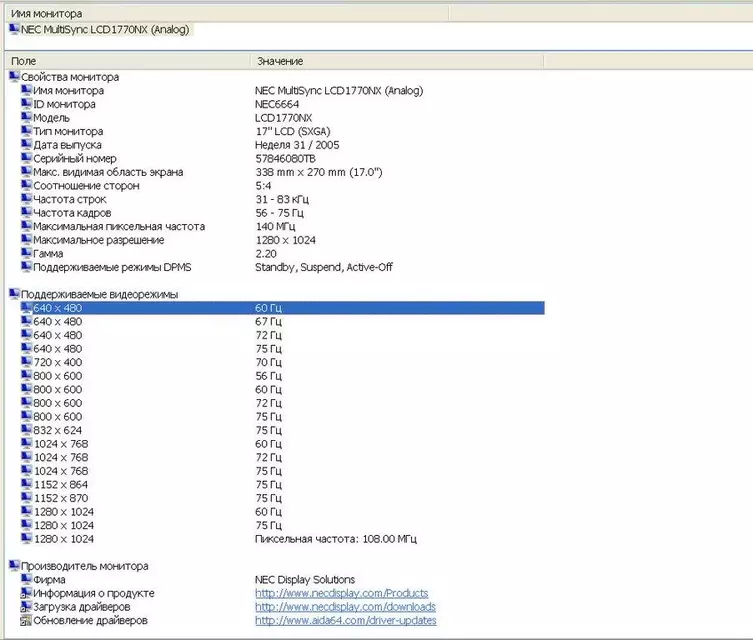Click the value '17" LCD (SXGA)'
Viewport: 753px width, 640px height.
pyautogui.click(x=293, y=131)
